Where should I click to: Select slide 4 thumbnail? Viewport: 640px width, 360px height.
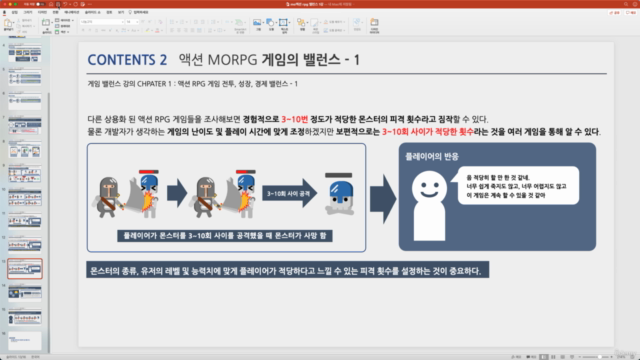(x=24, y=53)
